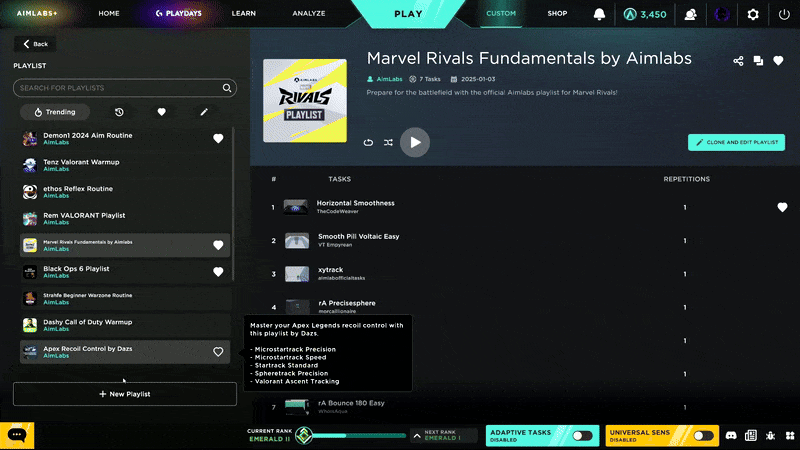
Task: Start the playlist with the play button
Action: click(415, 142)
